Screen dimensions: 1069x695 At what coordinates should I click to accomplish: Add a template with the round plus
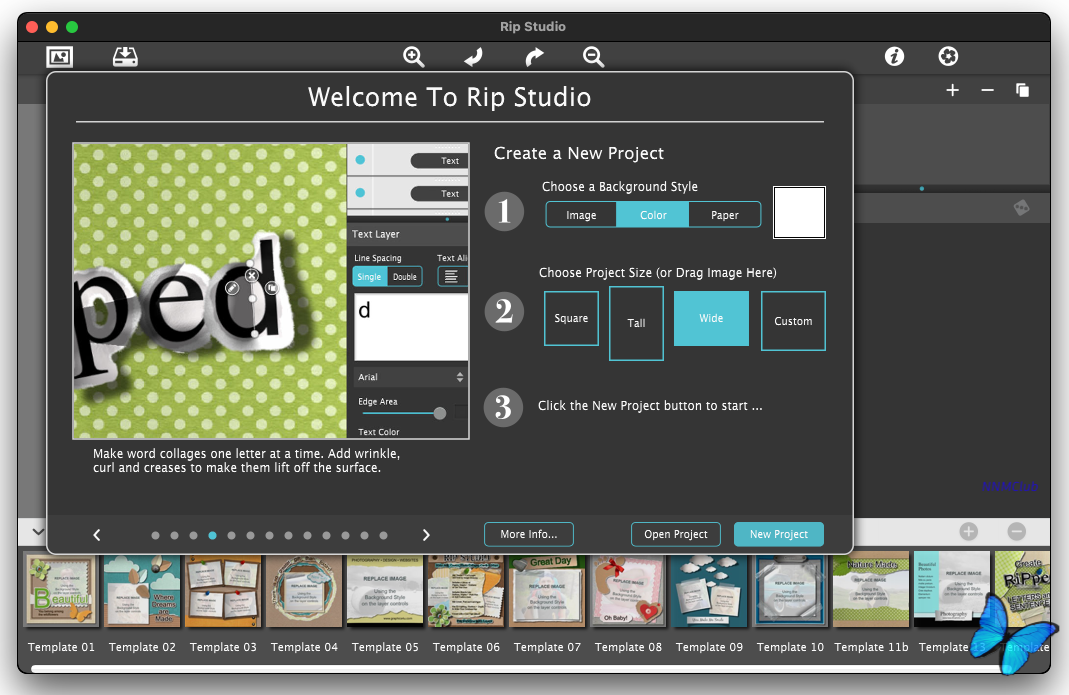969,531
